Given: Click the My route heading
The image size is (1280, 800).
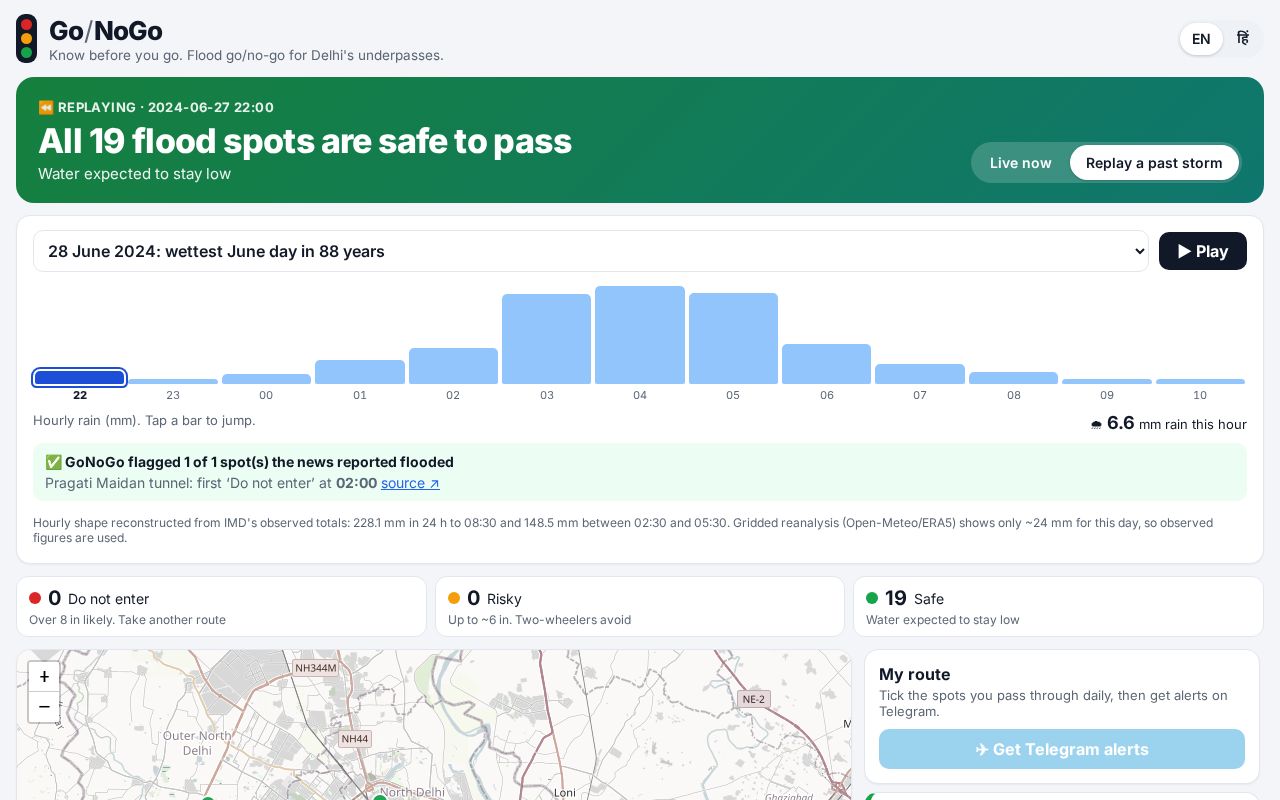Looking at the screenshot, I should pos(915,675).
